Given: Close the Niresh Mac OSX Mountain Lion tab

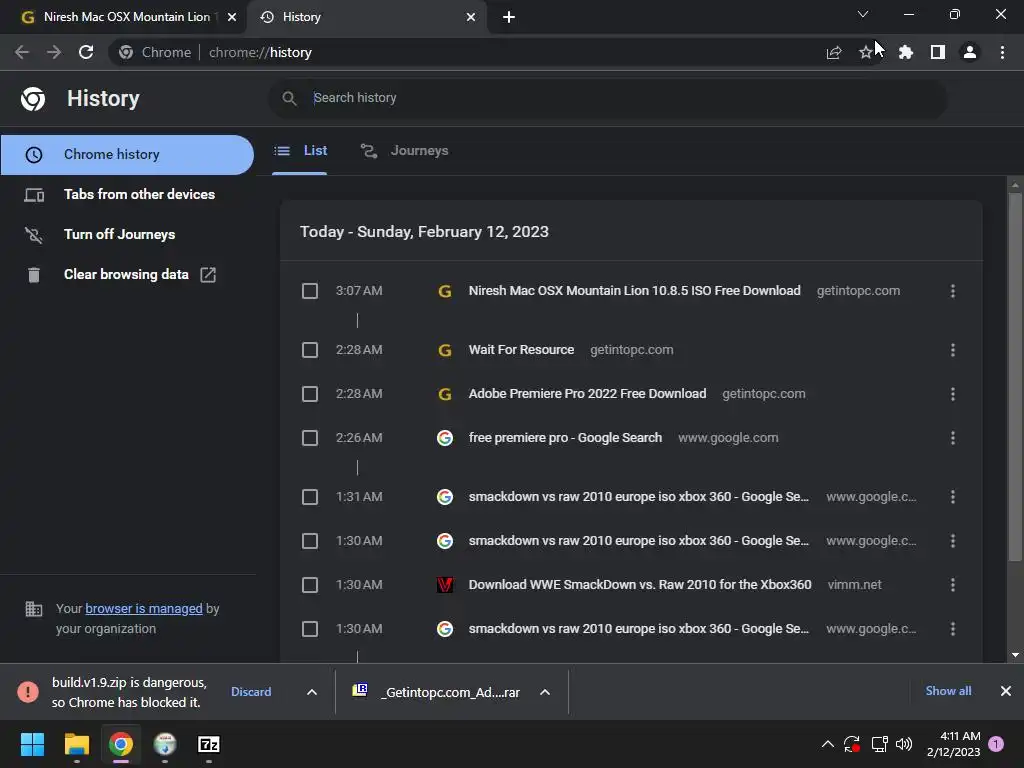Looking at the screenshot, I should click(x=232, y=17).
